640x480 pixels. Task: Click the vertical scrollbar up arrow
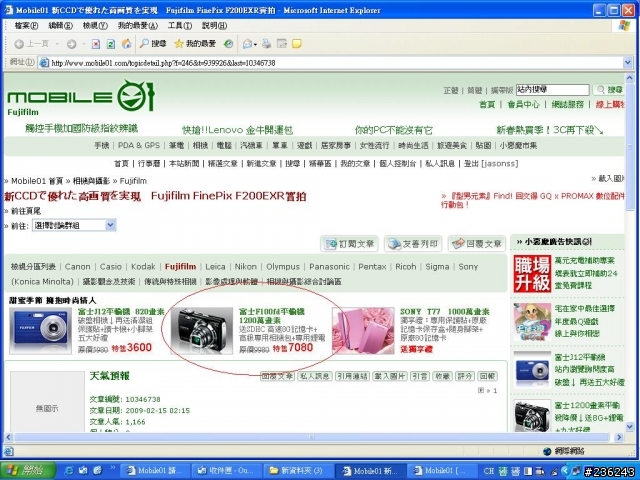tap(629, 78)
